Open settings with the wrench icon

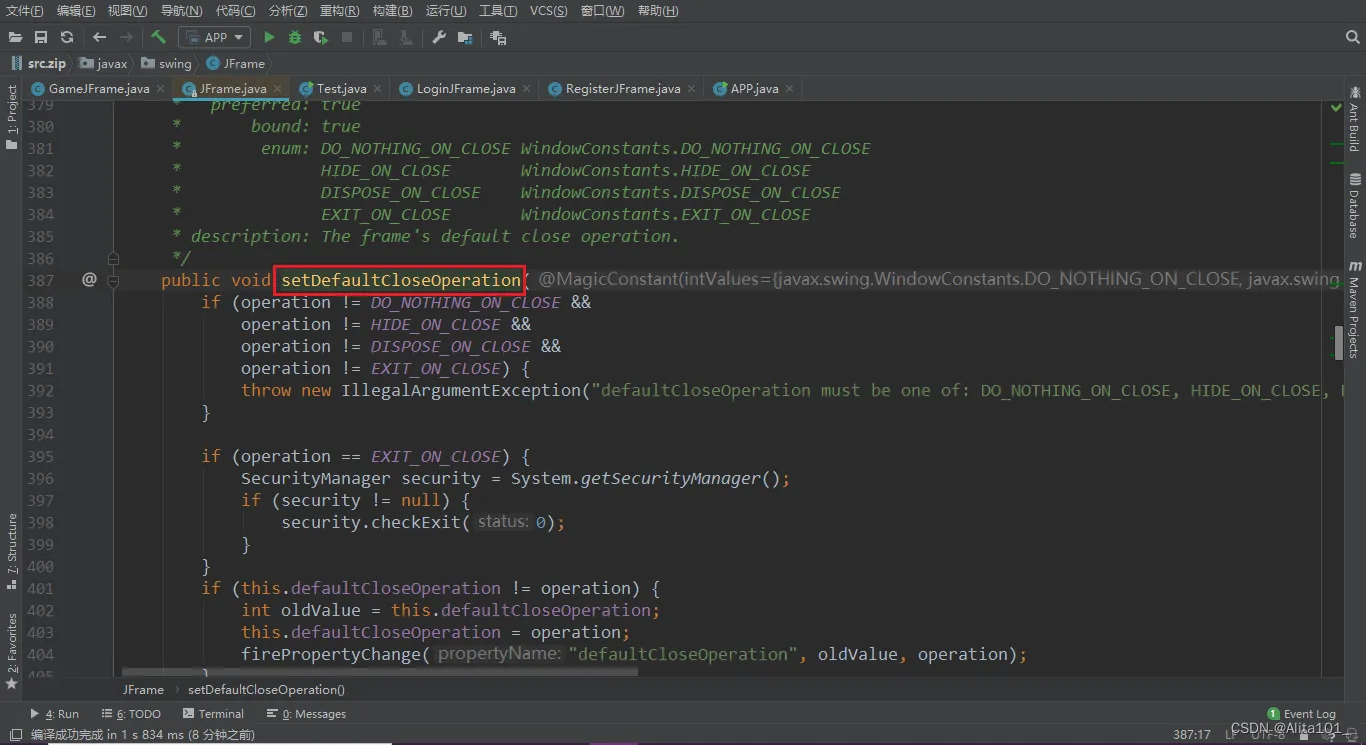pyautogui.click(x=439, y=37)
